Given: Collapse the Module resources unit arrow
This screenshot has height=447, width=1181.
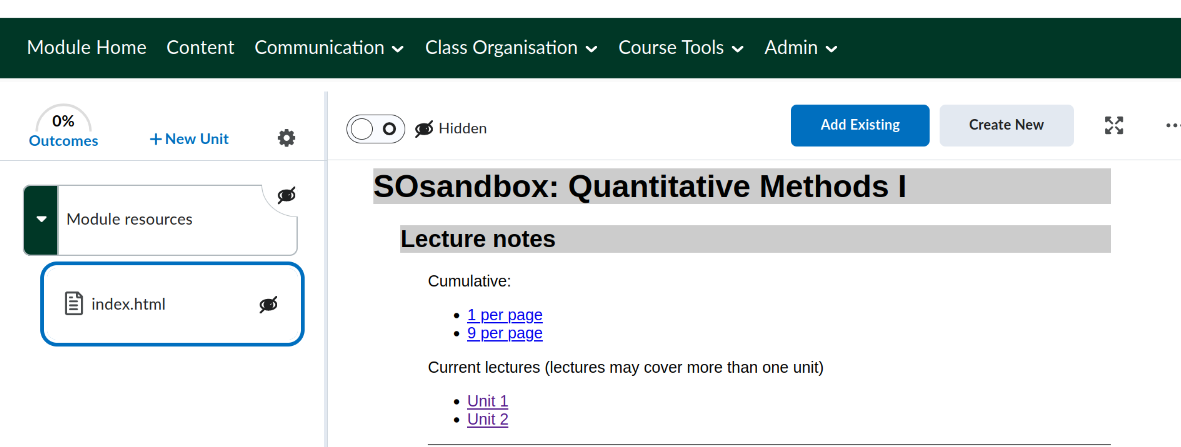Looking at the screenshot, I should pyautogui.click(x=41, y=219).
